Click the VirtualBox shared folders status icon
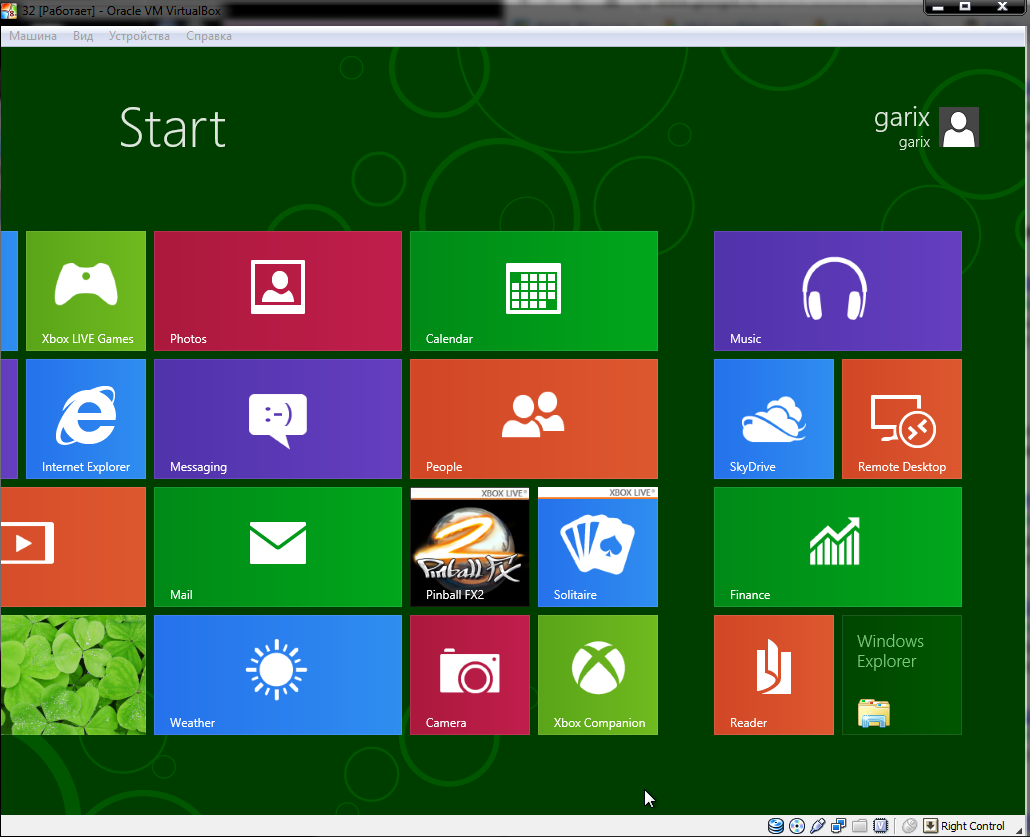The height and width of the screenshot is (837, 1030). pyautogui.click(x=860, y=826)
